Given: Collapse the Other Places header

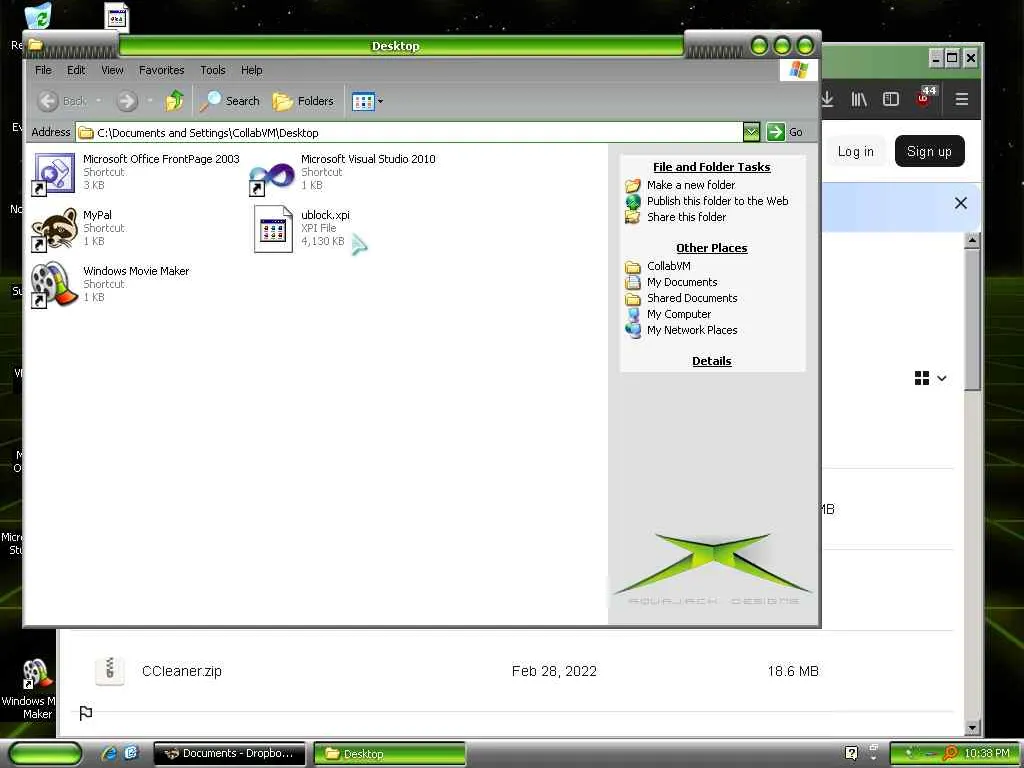Looking at the screenshot, I should coord(711,248).
